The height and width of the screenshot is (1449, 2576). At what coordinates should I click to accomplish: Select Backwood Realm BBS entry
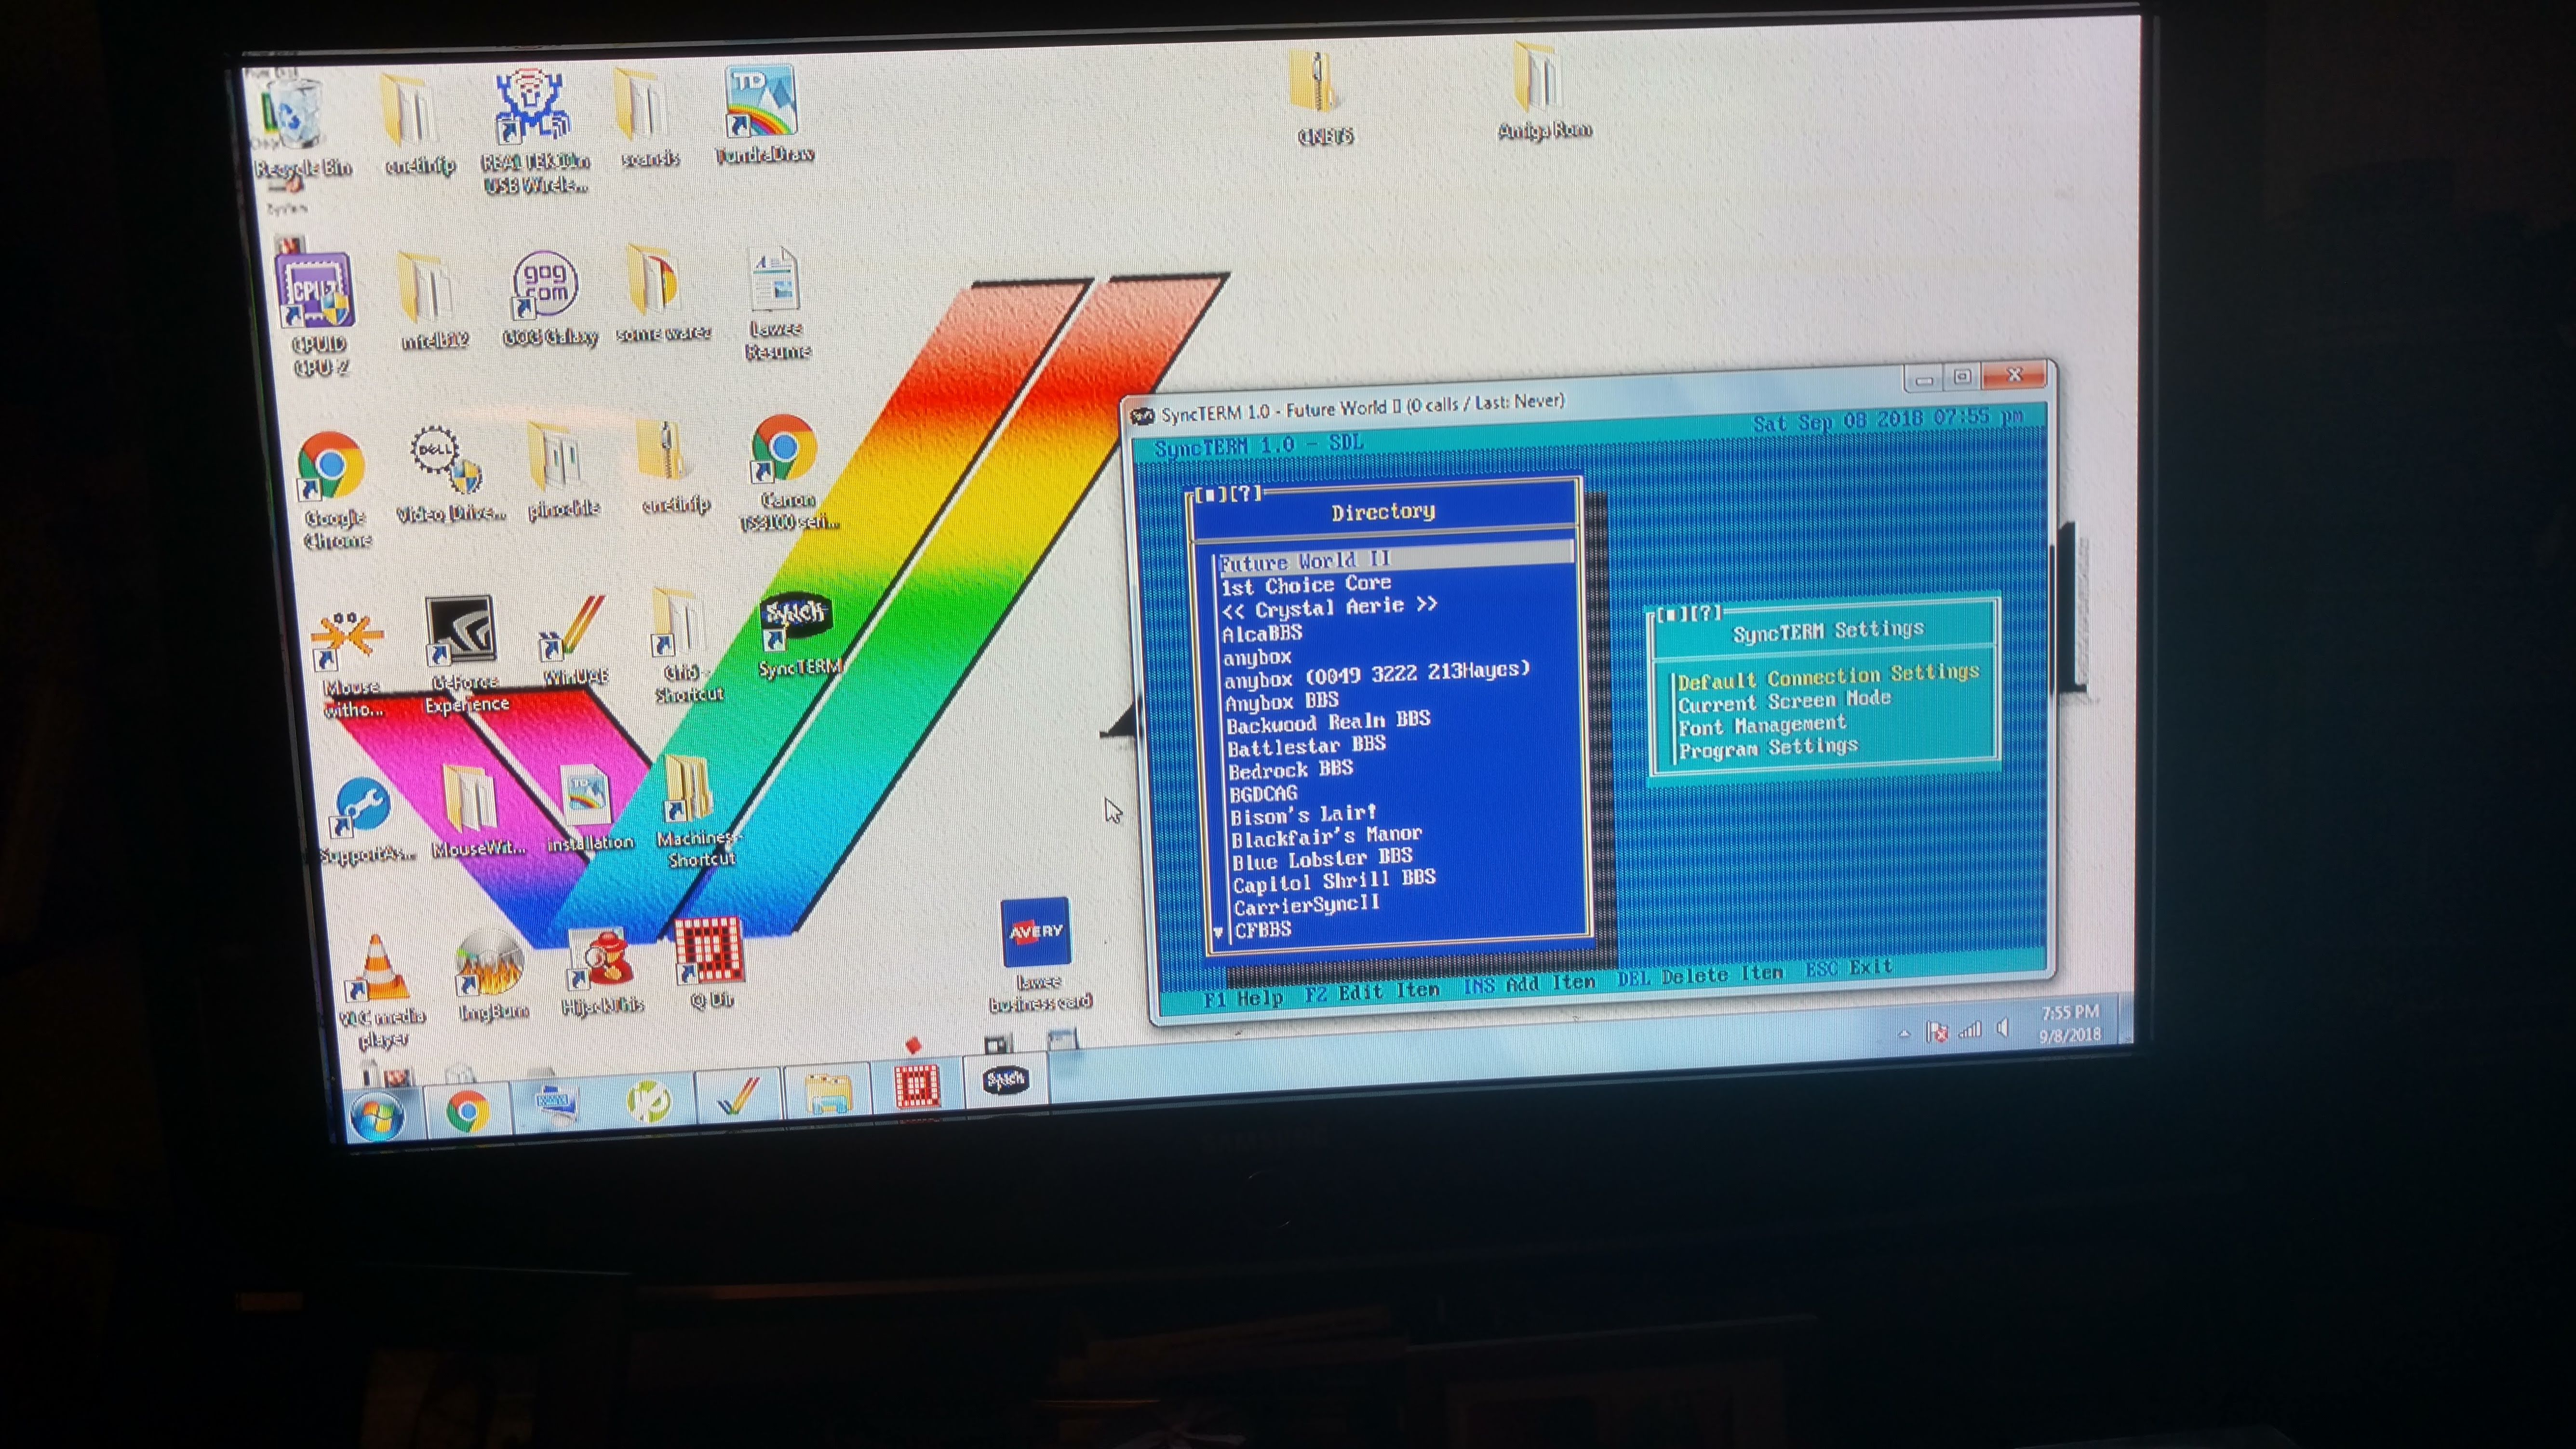(1328, 722)
